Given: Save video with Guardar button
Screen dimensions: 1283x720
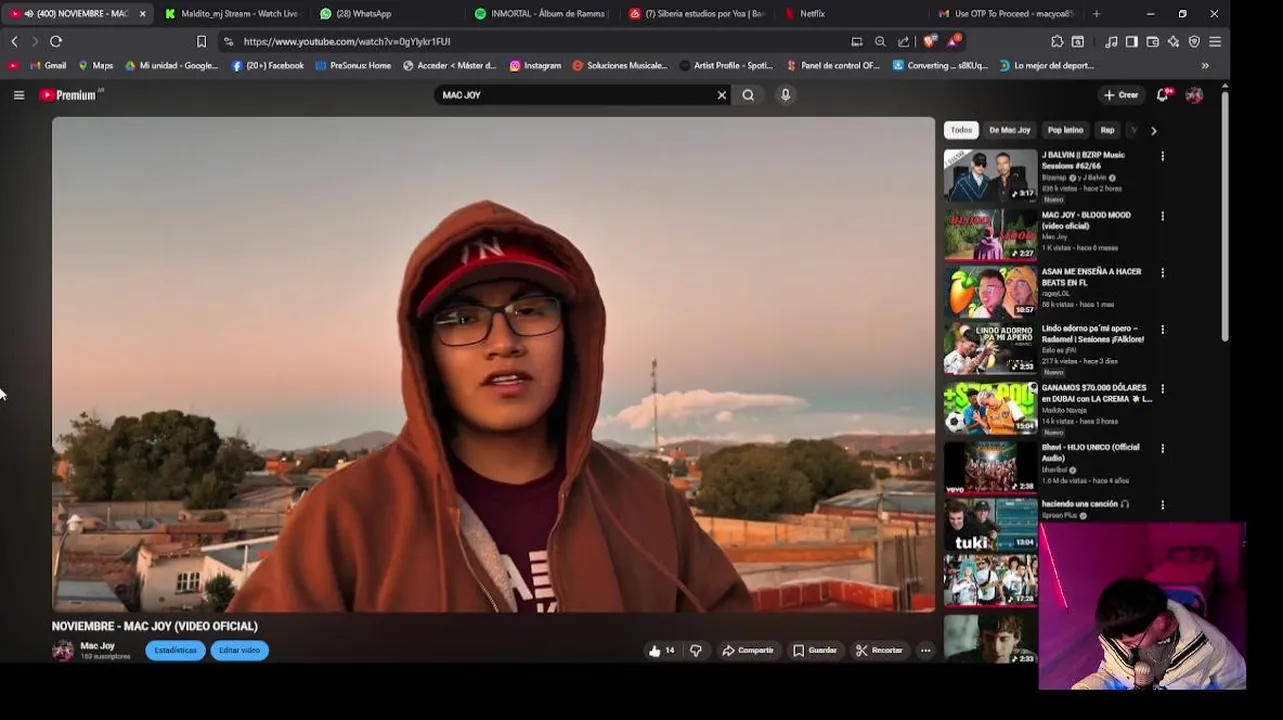Looking at the screenshot, I should coord(815,650).
